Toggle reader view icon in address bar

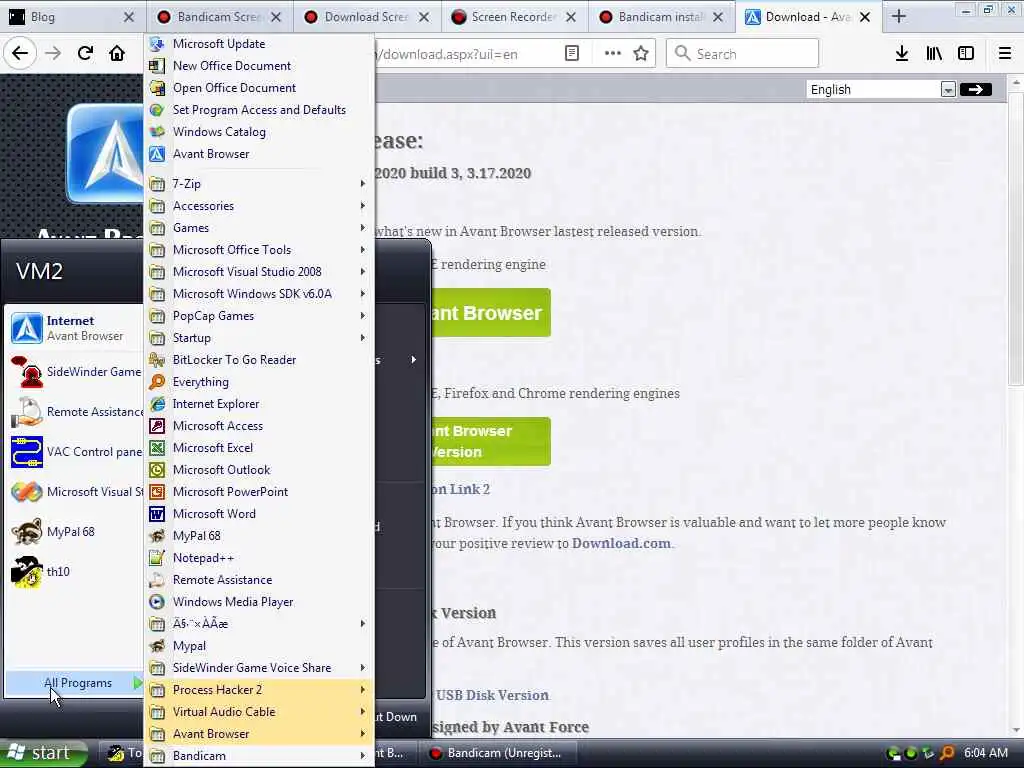[571, 54]
